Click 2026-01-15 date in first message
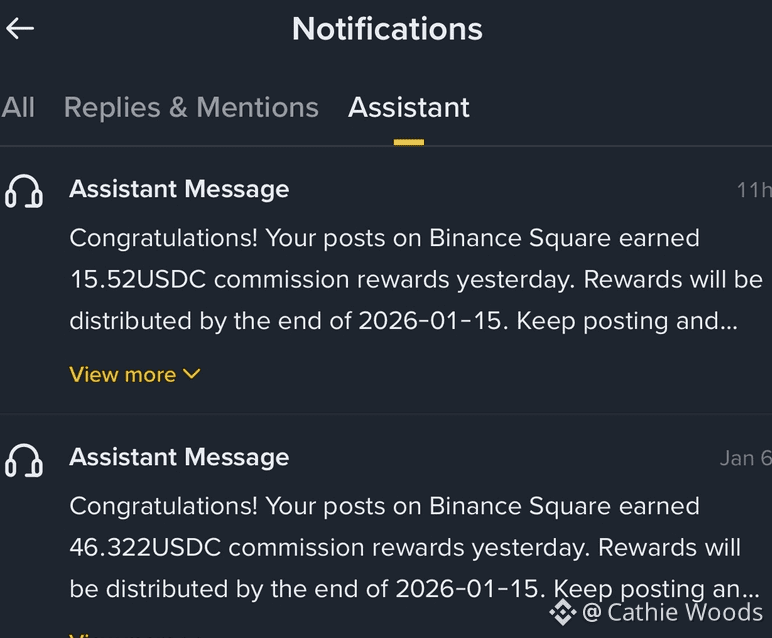Screen dimensions: 772x638 pos(433,321)
